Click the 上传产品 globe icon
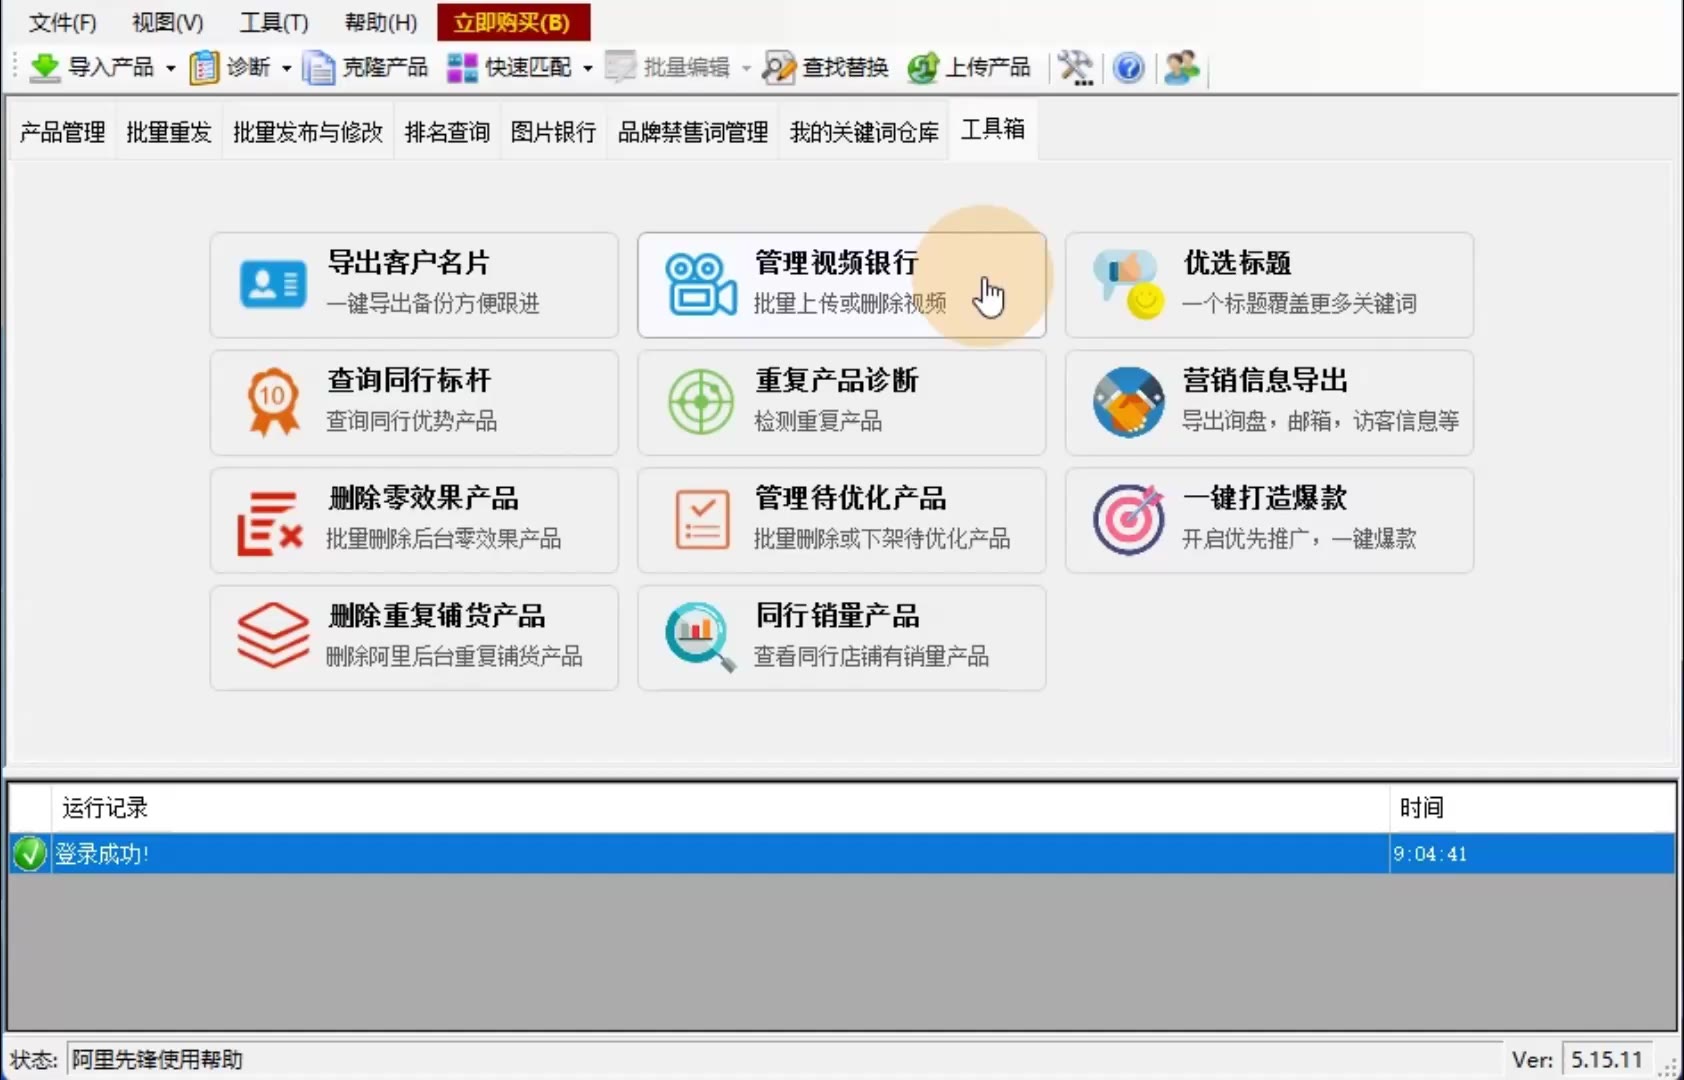Viewport: 1684px width, 1080px height. pos(922,67)
